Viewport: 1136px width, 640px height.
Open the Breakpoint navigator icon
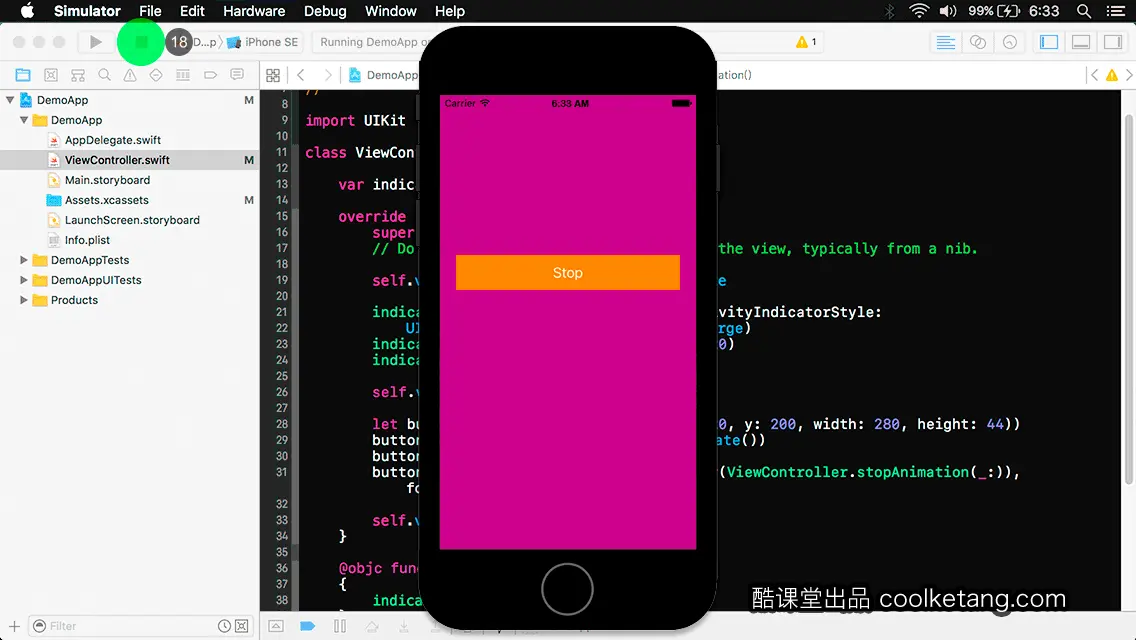point(210,75)
